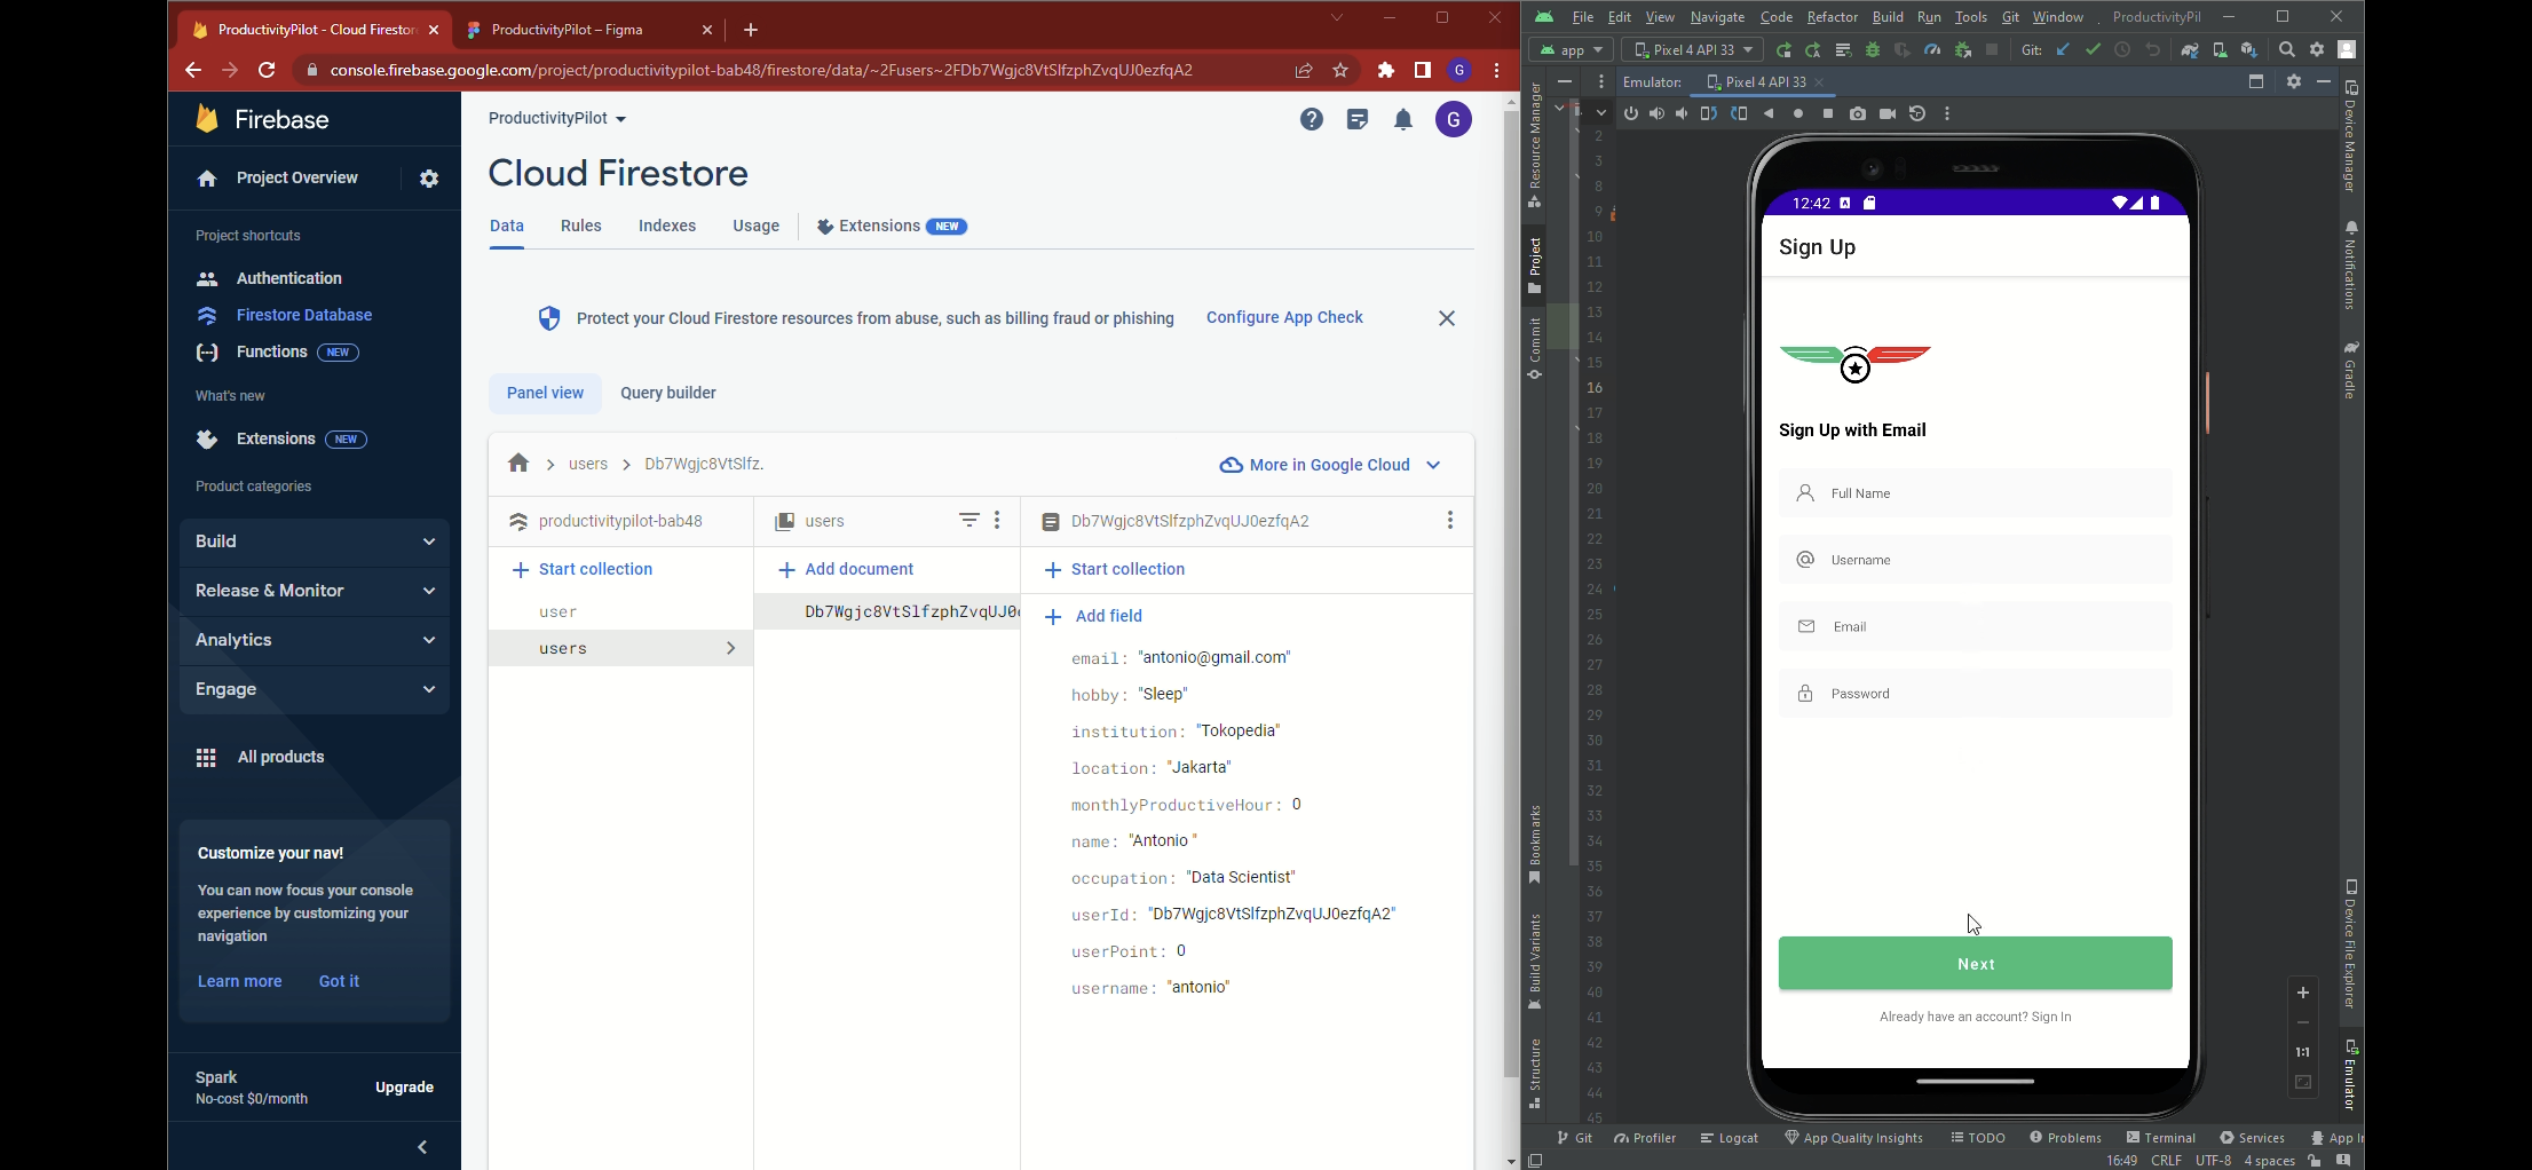Click Add field in document panel
Screen dimensions: 2532x1170
[1093, 616]
